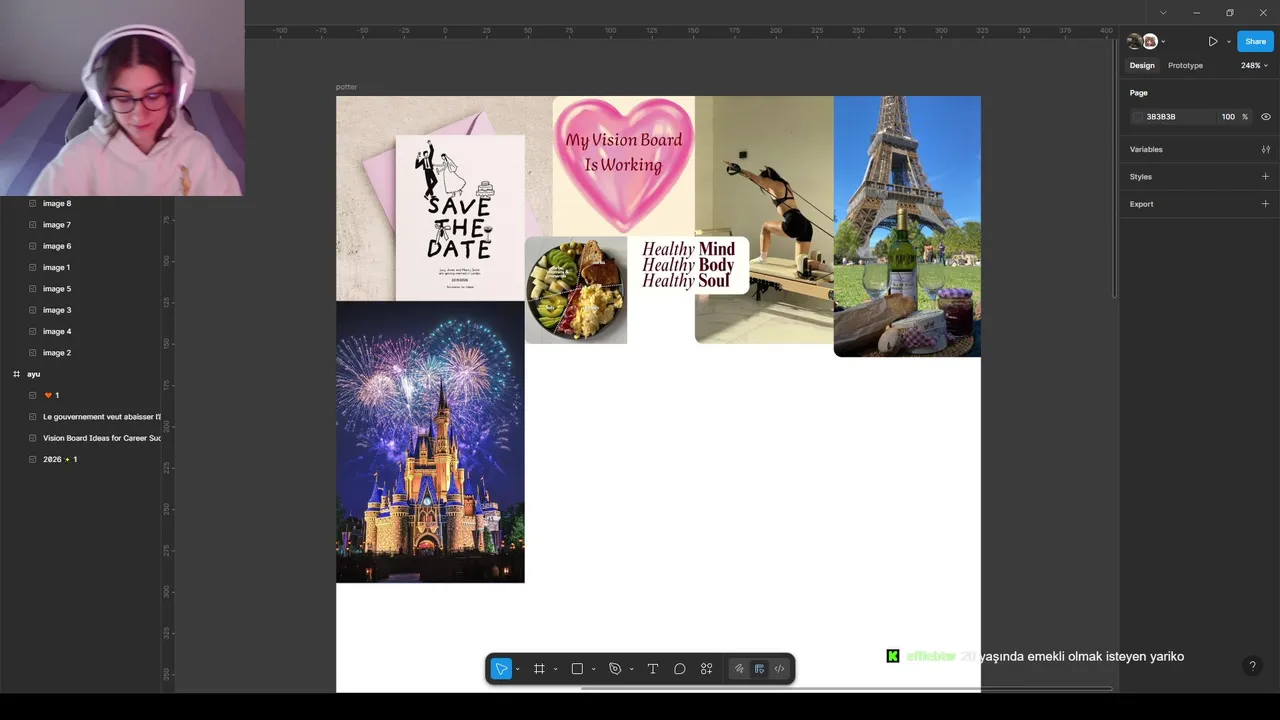Open the Design tab
This screenshot has height=720, width=1280.
(1142, 65)
